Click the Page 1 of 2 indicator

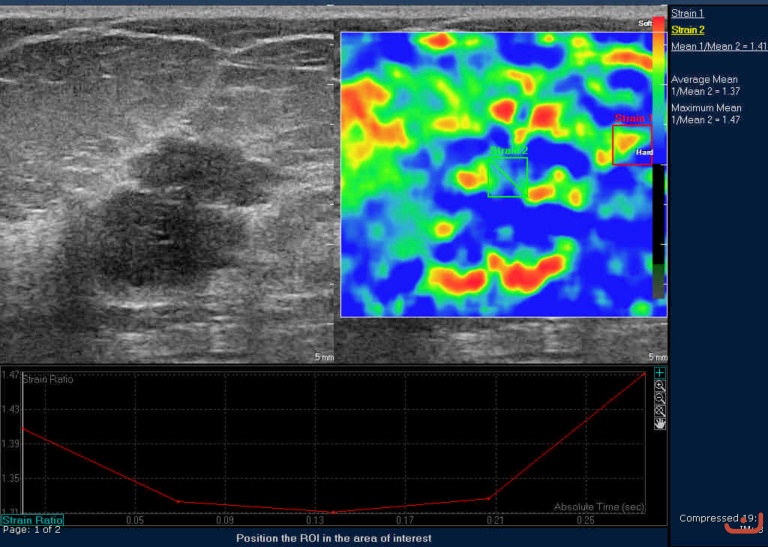[31, 530]
